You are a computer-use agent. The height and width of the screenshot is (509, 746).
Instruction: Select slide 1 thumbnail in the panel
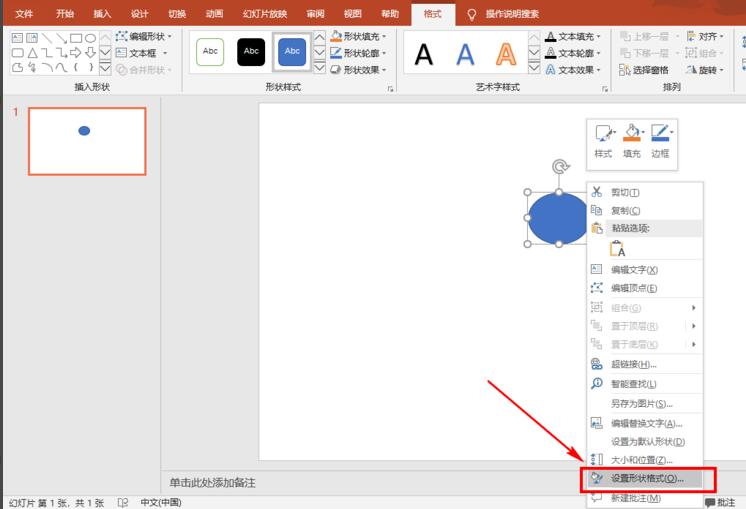pyautogui.click(x=87, y=141)
